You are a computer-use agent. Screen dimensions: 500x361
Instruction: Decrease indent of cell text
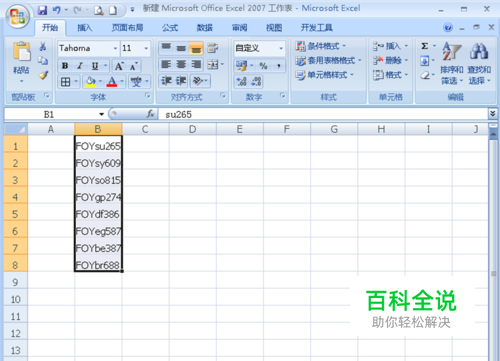[166, 81]
